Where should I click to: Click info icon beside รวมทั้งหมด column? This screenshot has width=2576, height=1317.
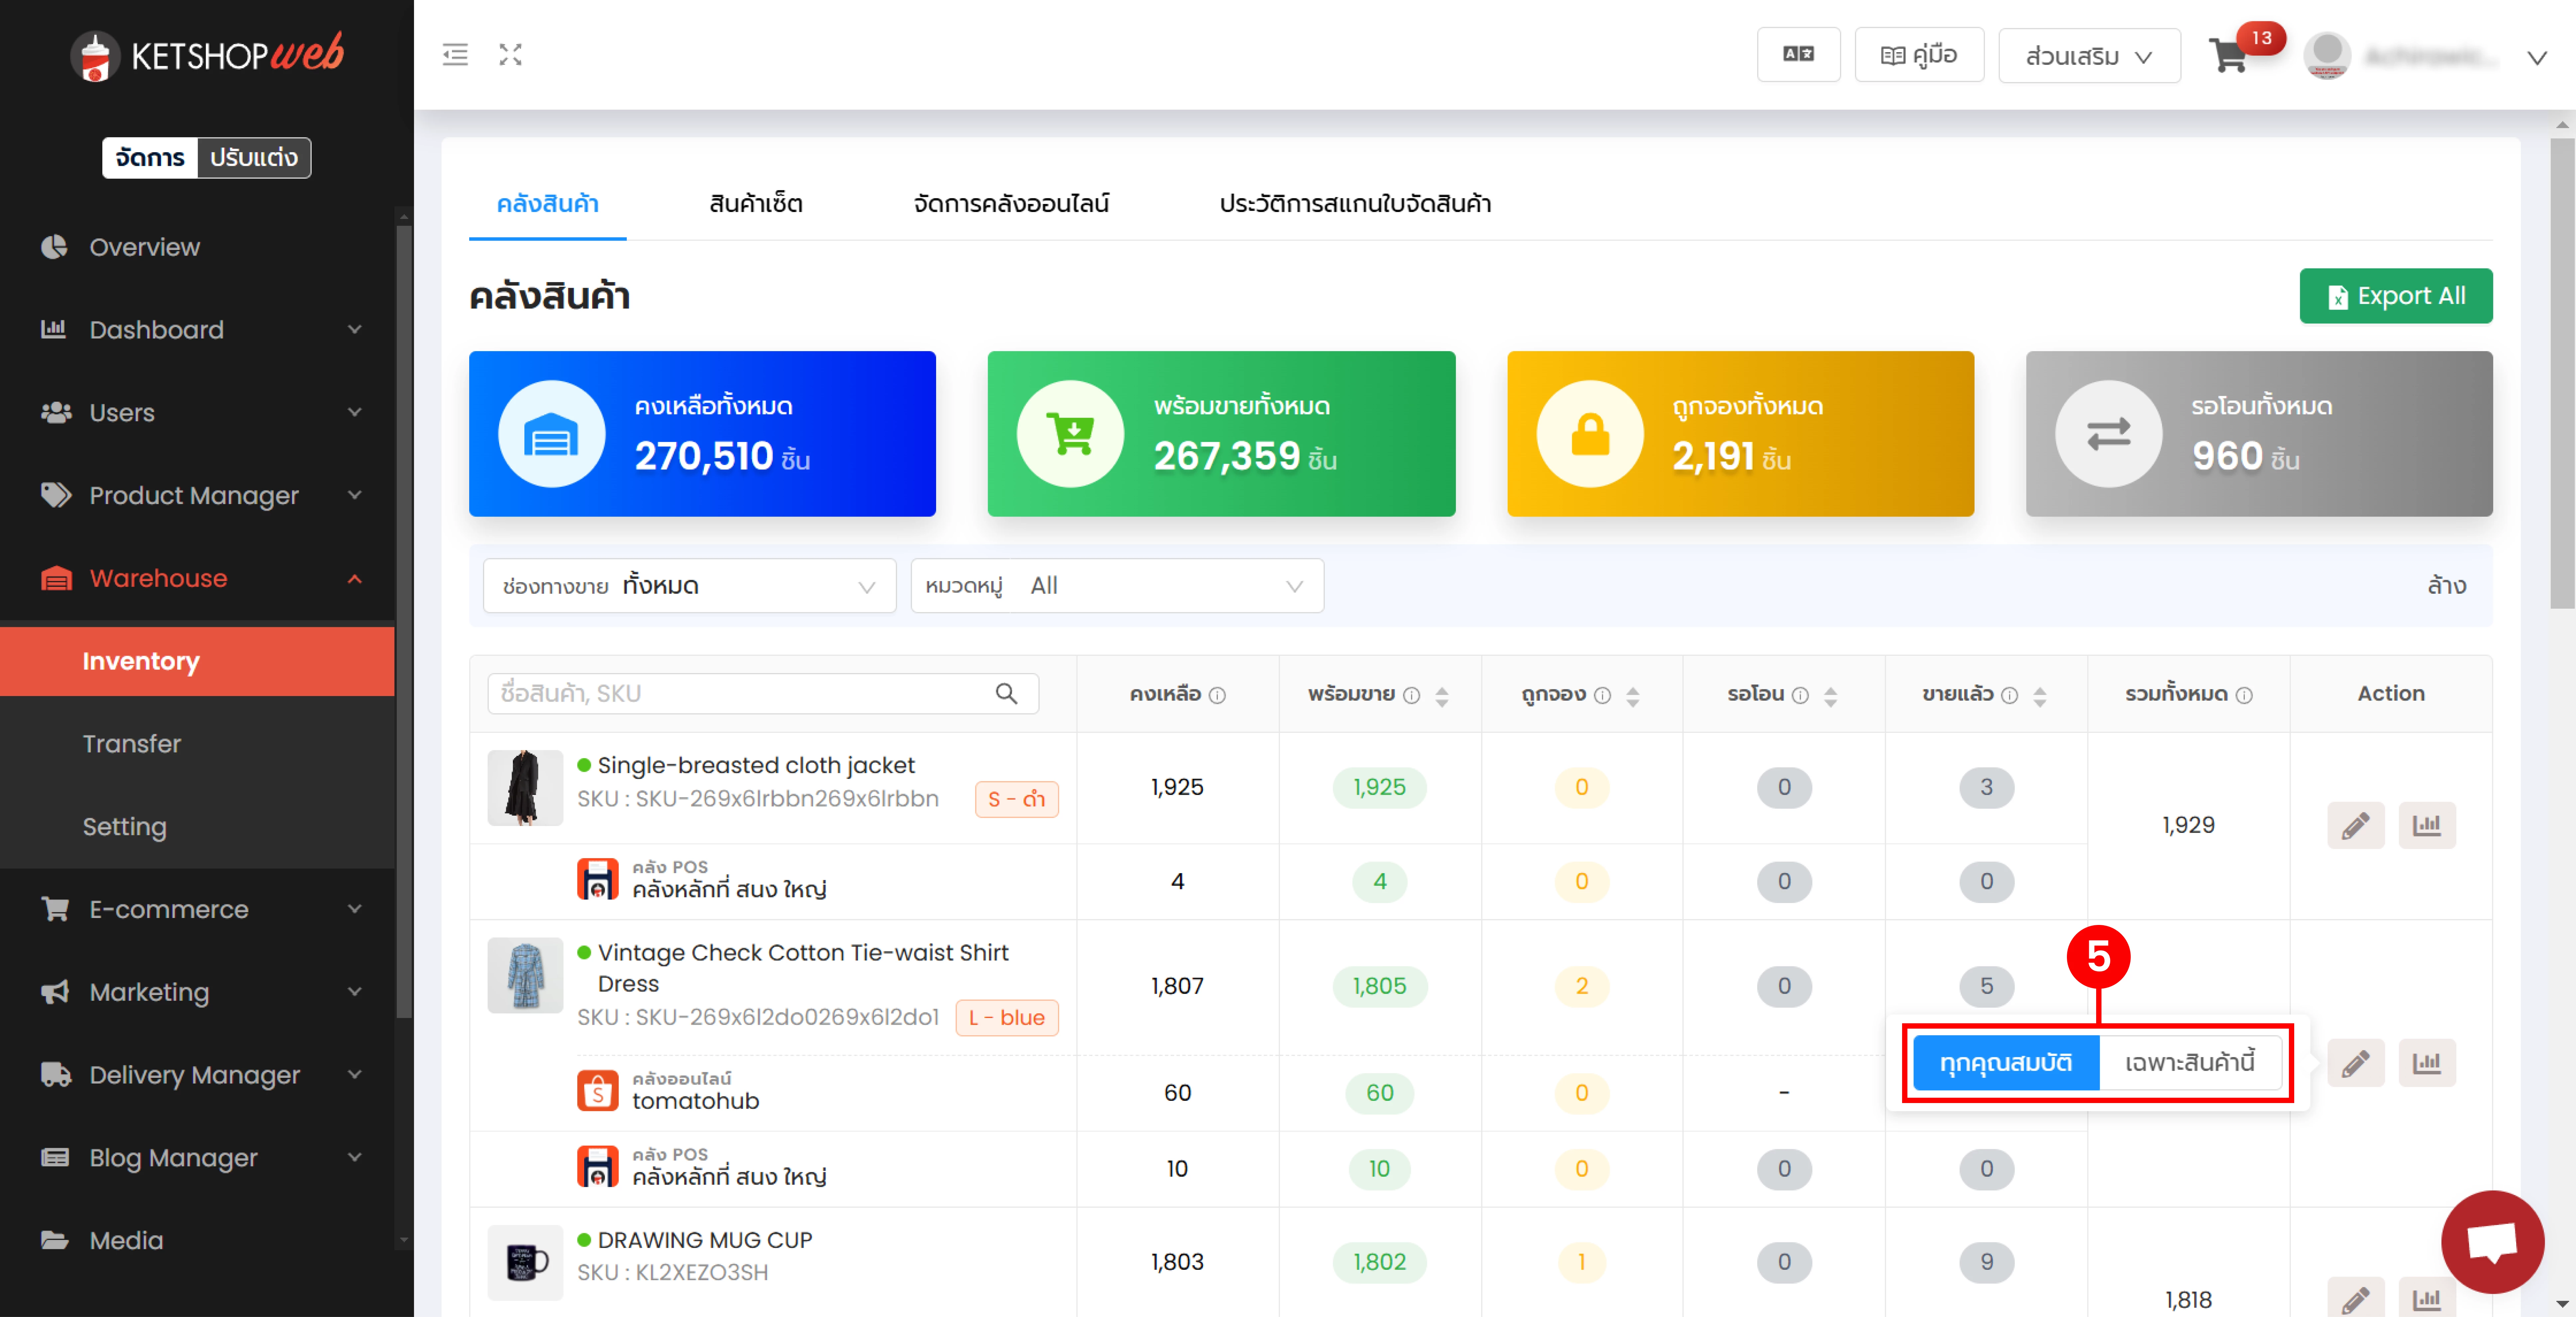tap(2244, 695)
